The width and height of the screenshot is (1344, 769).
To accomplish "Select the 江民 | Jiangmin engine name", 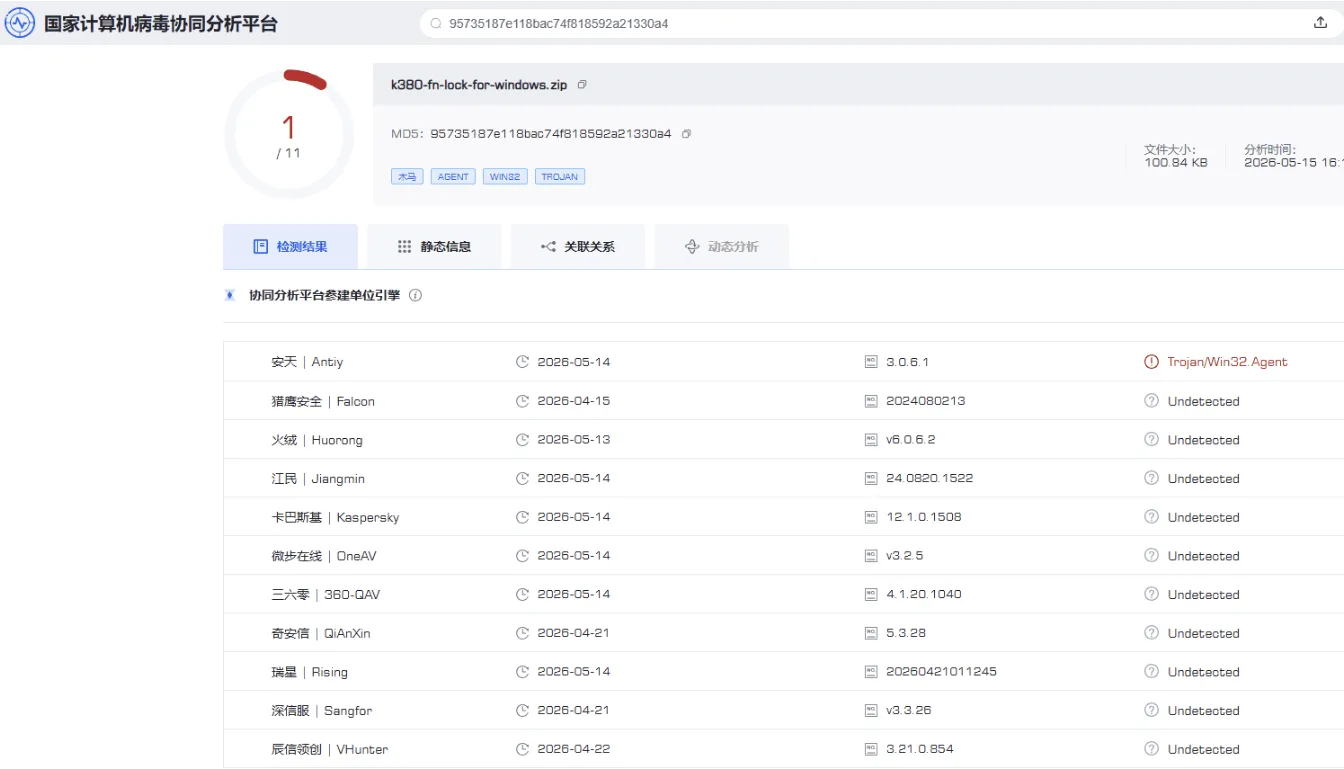I will (x=318, y=478).
